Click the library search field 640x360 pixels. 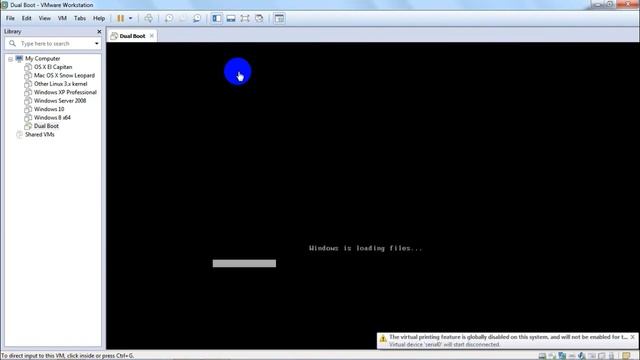pos(53,43)
